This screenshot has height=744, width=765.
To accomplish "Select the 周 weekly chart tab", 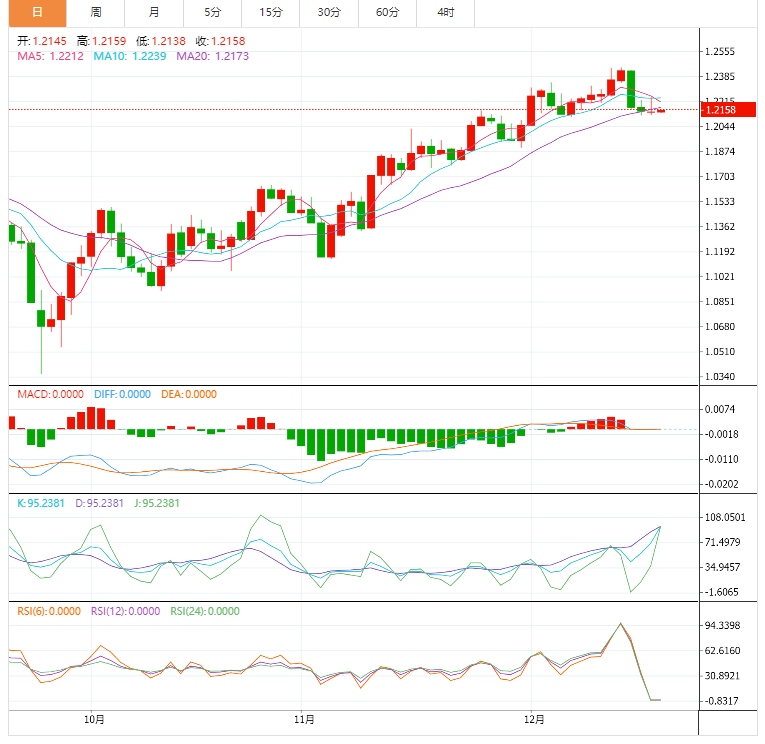I will (x=95, y=12).
